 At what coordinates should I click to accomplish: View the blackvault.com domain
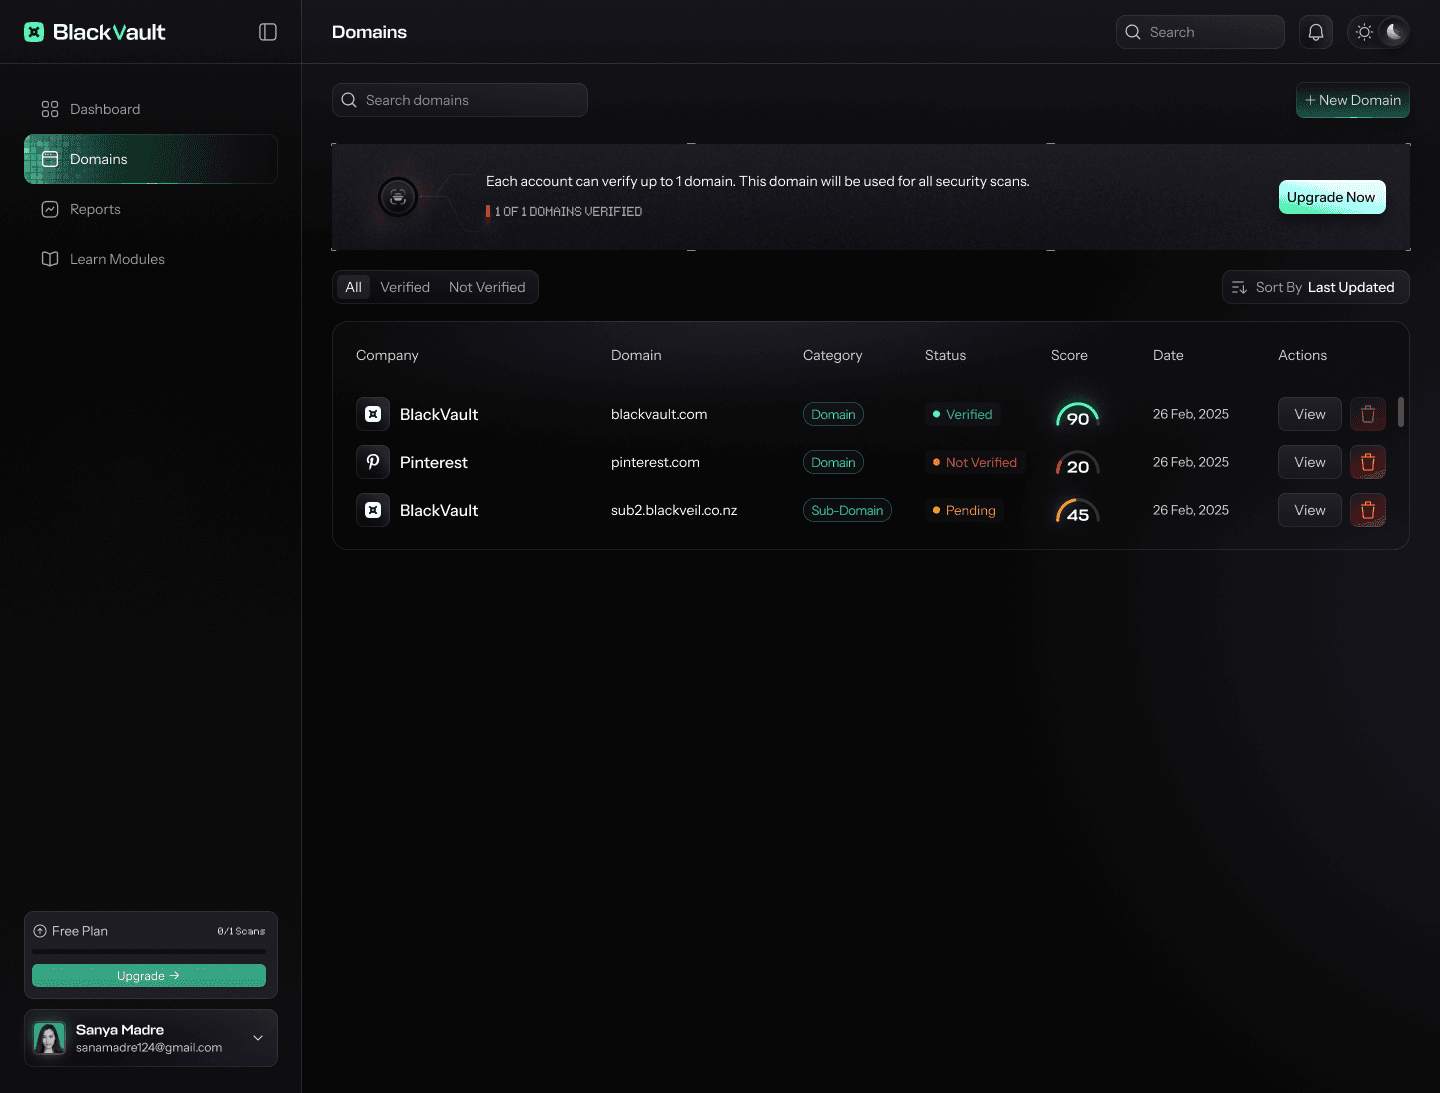[x=1310, y=414]
